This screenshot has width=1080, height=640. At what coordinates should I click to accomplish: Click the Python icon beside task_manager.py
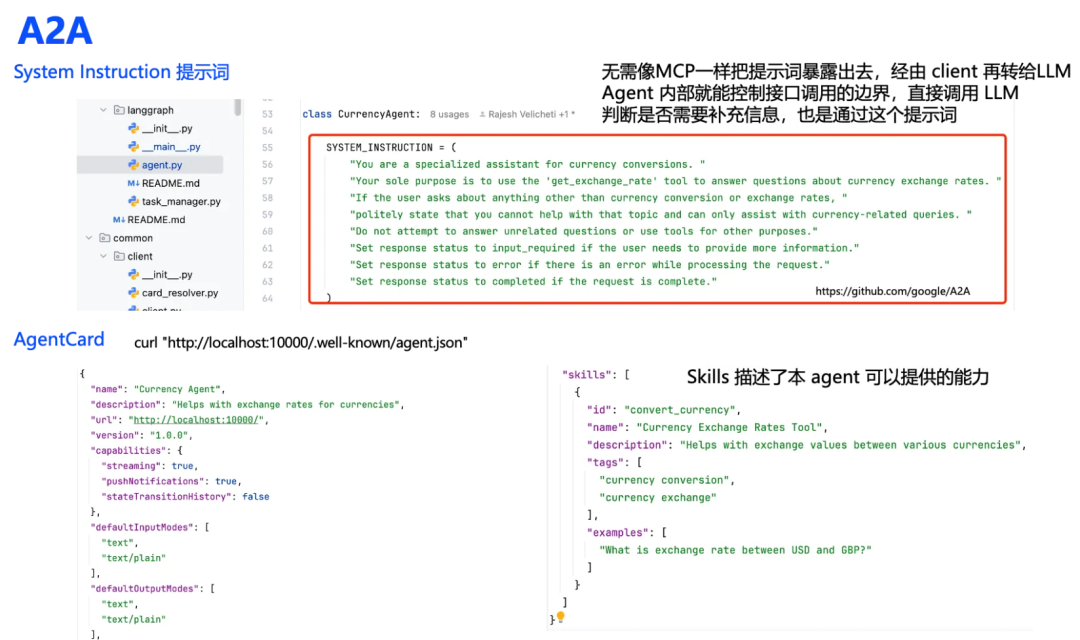(x=134, y=201)
